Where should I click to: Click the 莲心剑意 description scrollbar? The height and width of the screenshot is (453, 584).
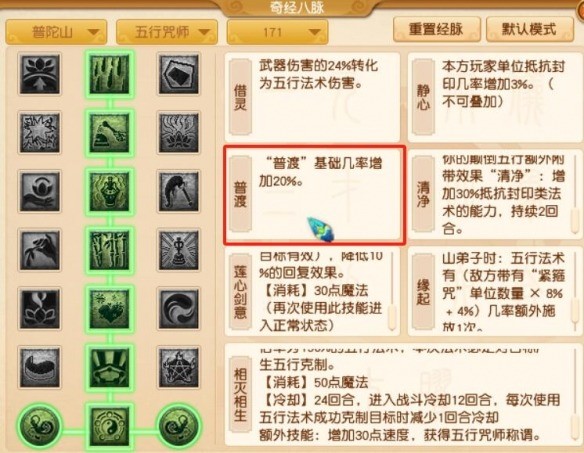391,292
